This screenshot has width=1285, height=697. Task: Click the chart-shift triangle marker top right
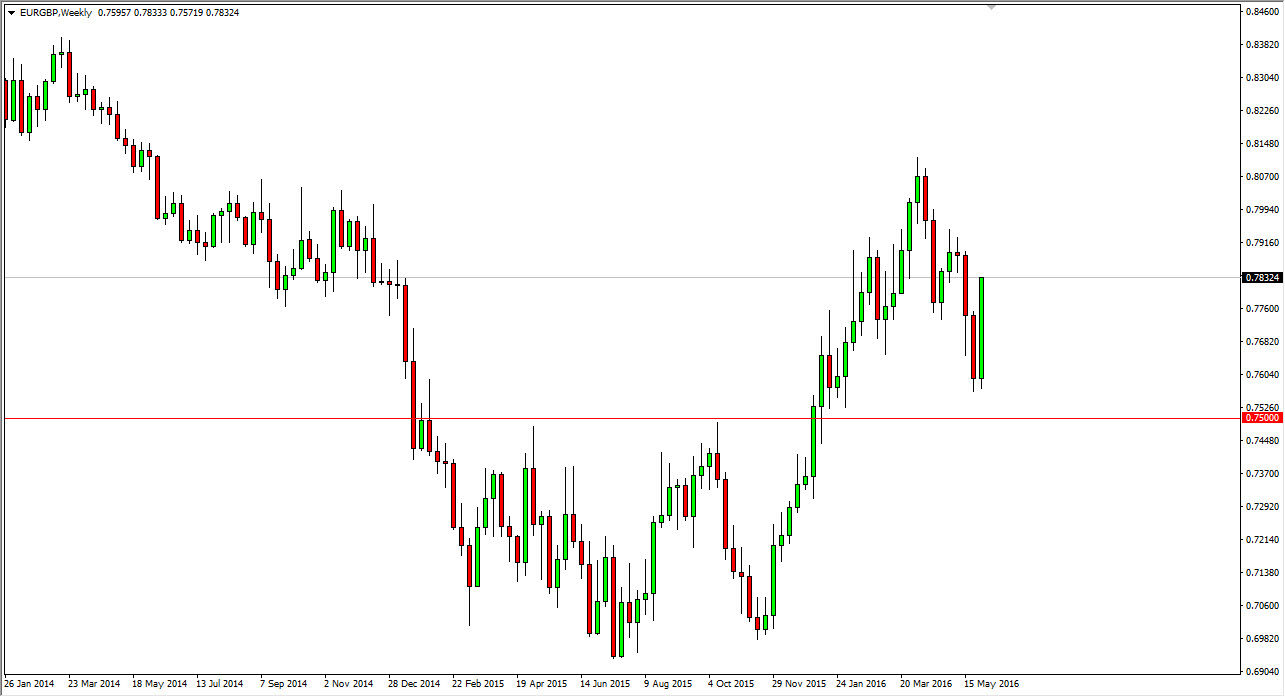(991, 8)
